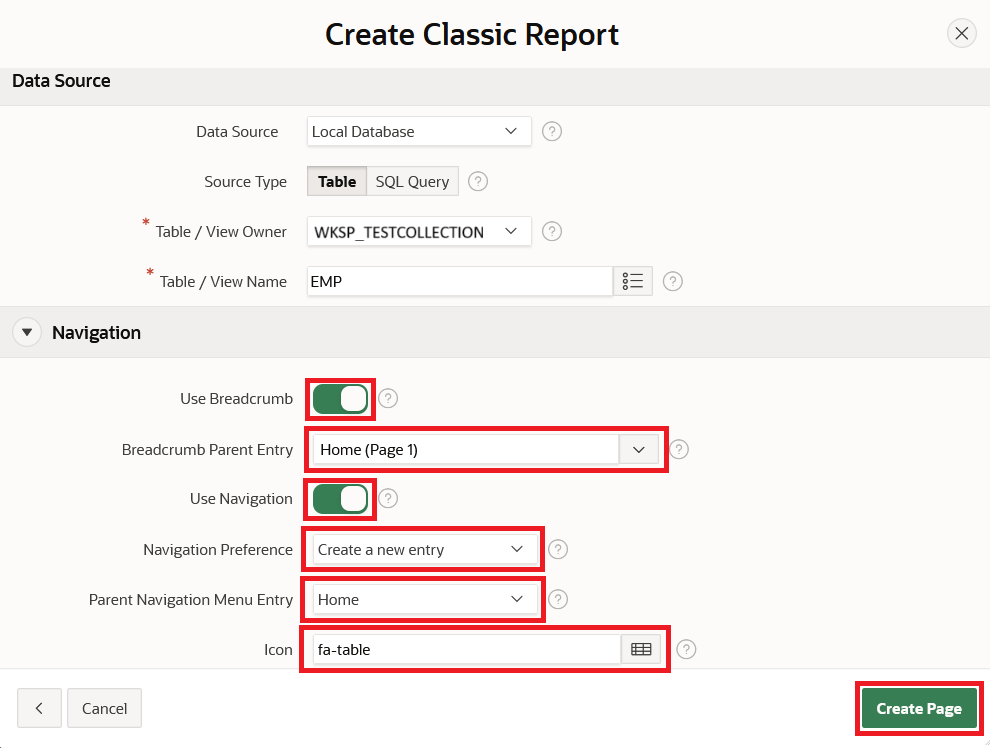Click the Navigation heading text
Image resolution: width=990 pixels, height=748 pixels.
click(97, 333)
